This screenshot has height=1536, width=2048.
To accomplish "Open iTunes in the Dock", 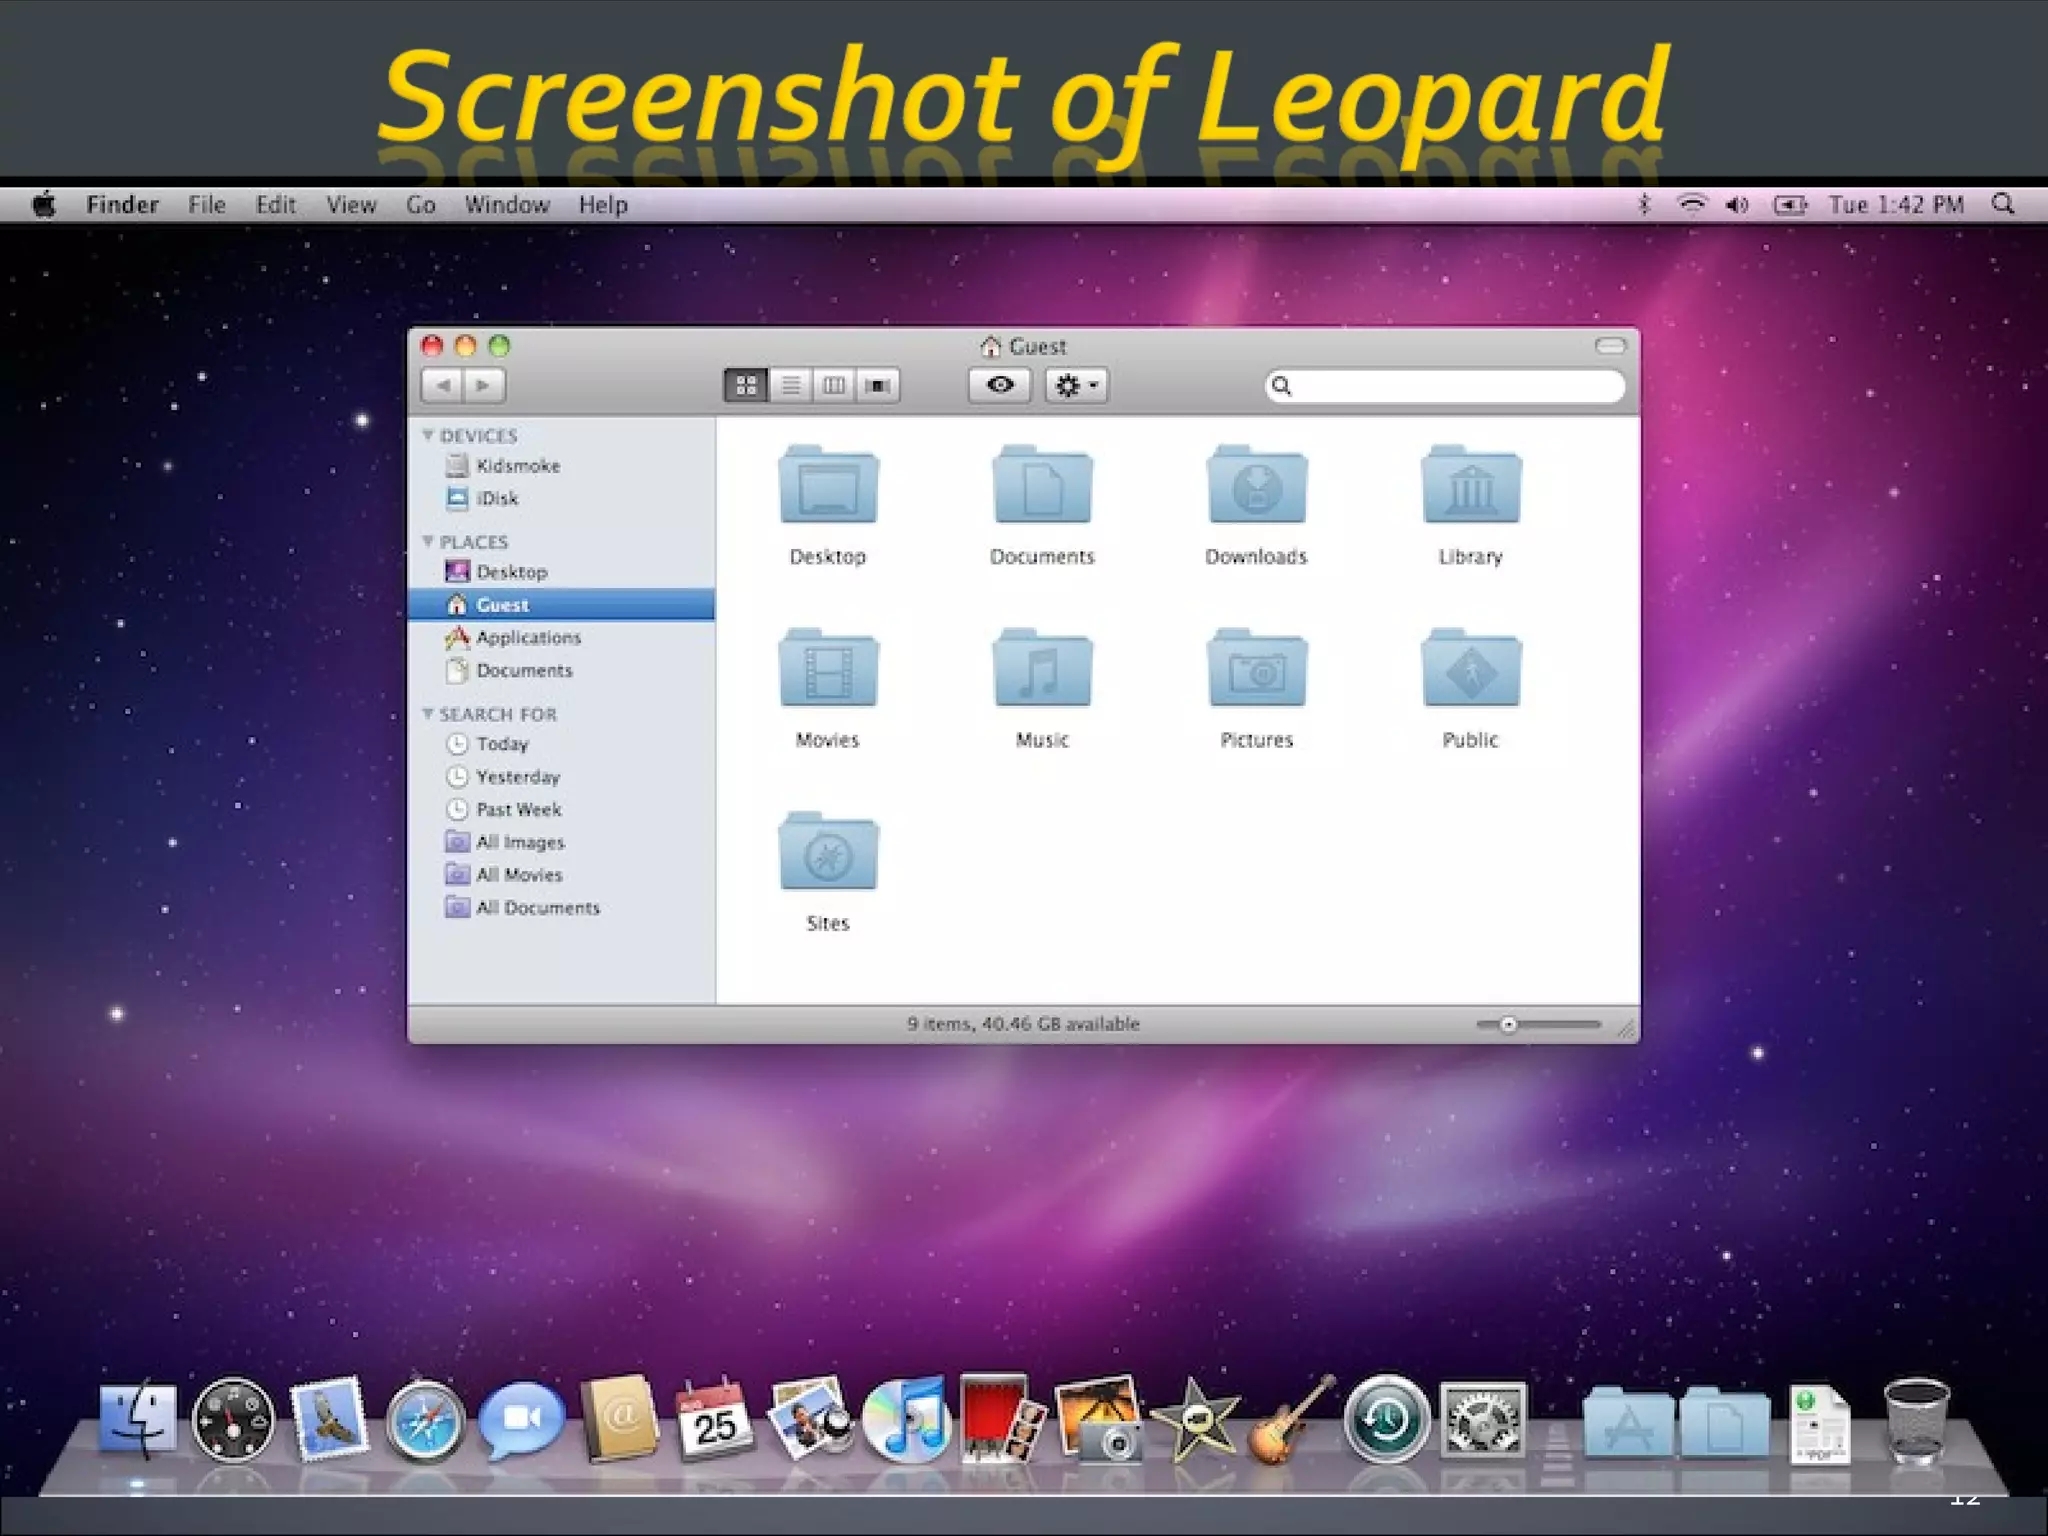I will coord(905,1421).
